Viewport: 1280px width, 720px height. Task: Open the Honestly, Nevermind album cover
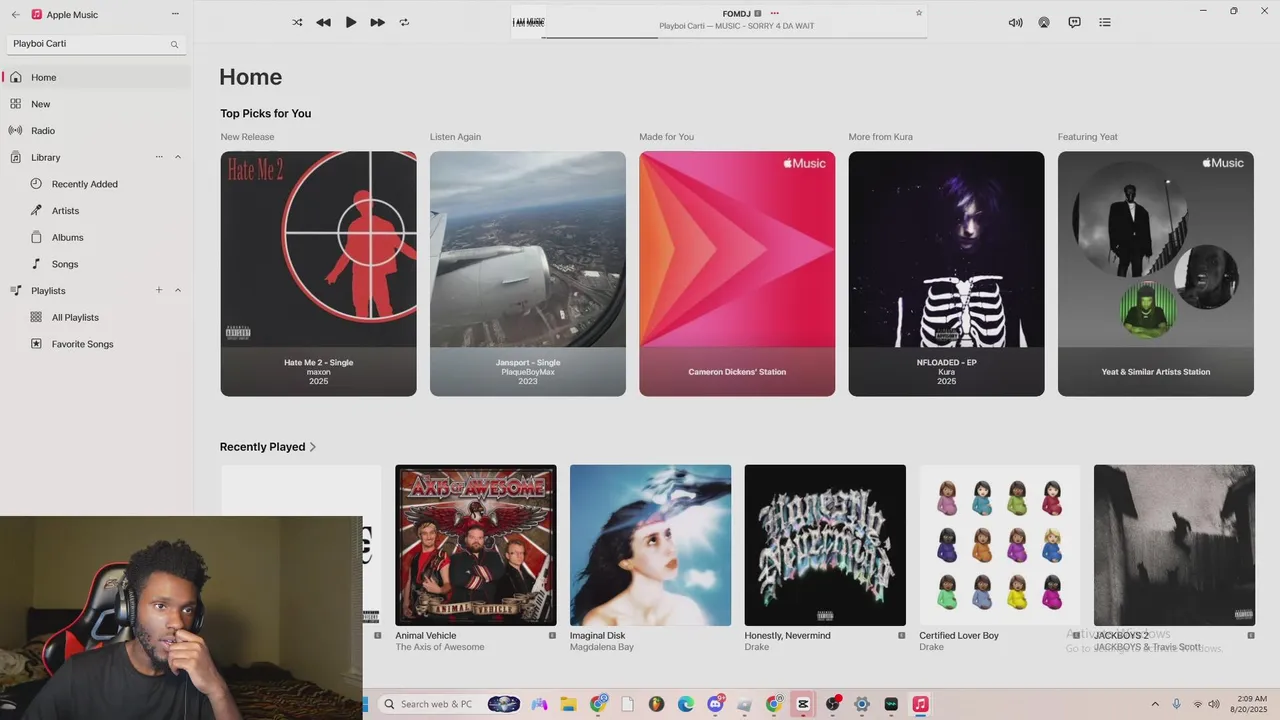(x=825, y=545)
